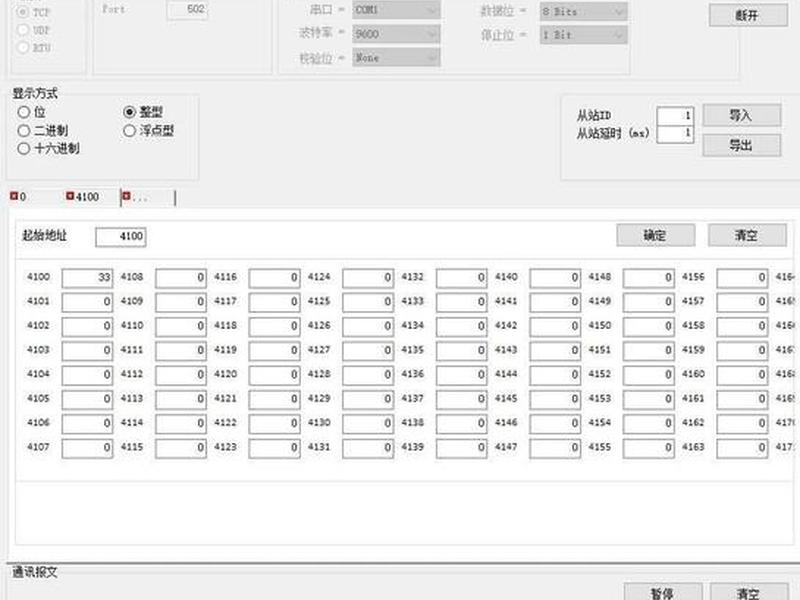
Task: Open the 串口 COM1 dropdown
Action: 396,10
